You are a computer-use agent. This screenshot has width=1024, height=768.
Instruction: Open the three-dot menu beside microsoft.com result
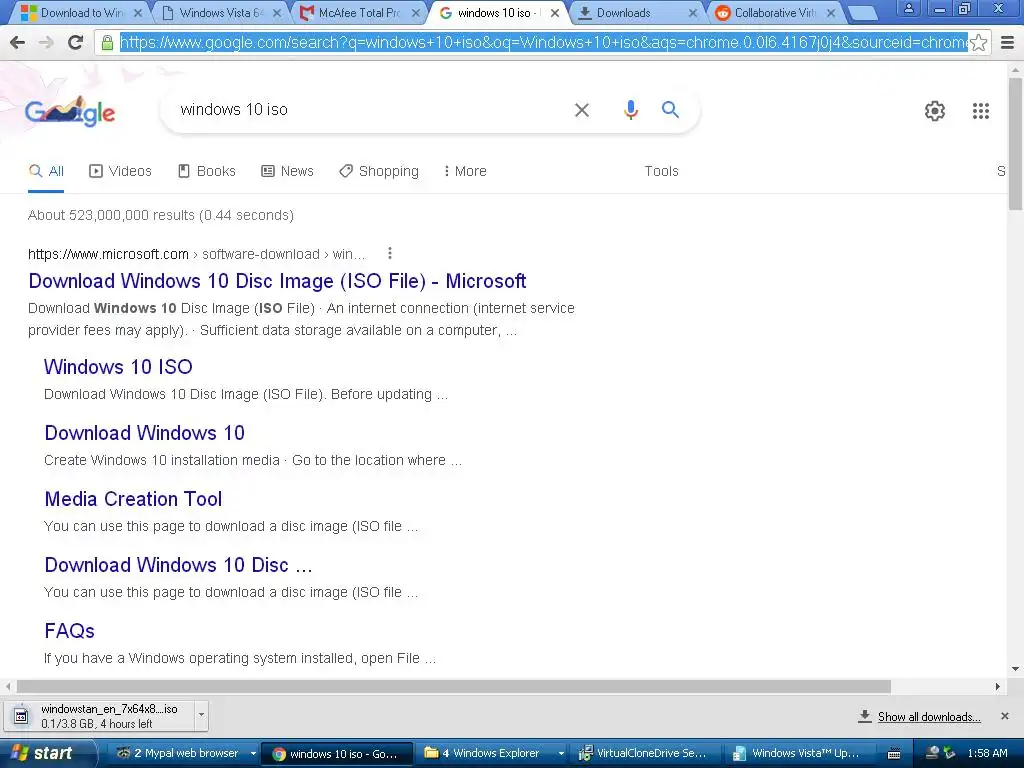click(x=390, y=253)
